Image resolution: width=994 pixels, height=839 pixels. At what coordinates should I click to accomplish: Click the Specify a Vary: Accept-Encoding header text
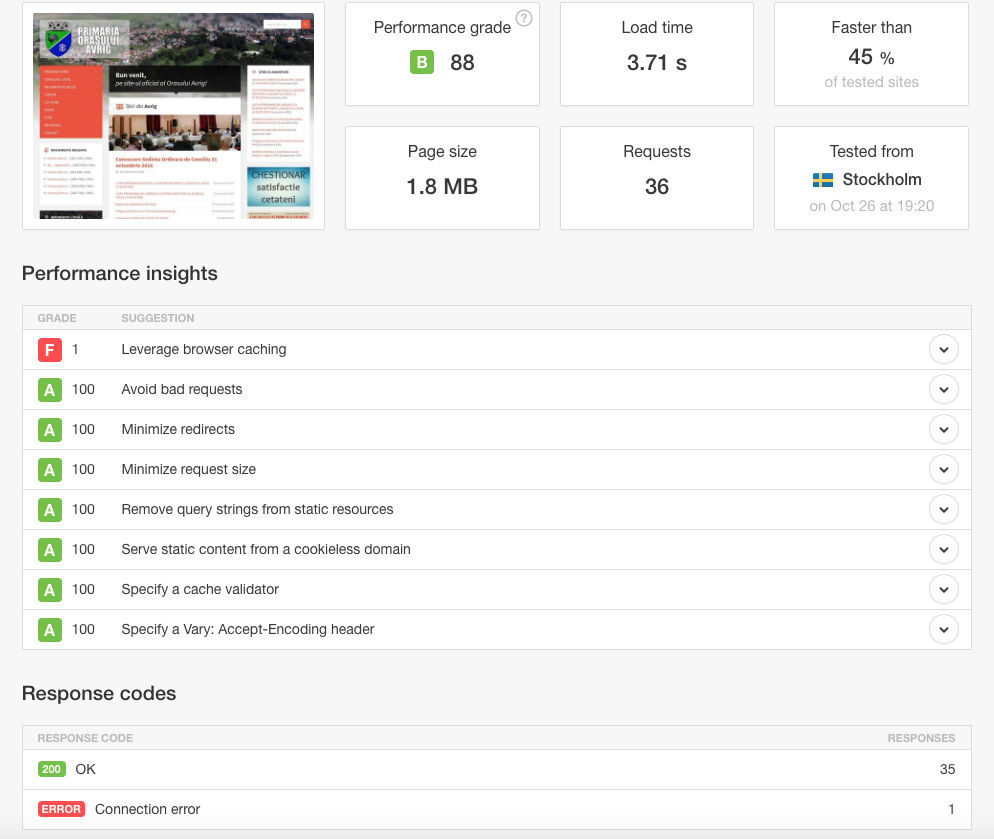click(248, 630)
